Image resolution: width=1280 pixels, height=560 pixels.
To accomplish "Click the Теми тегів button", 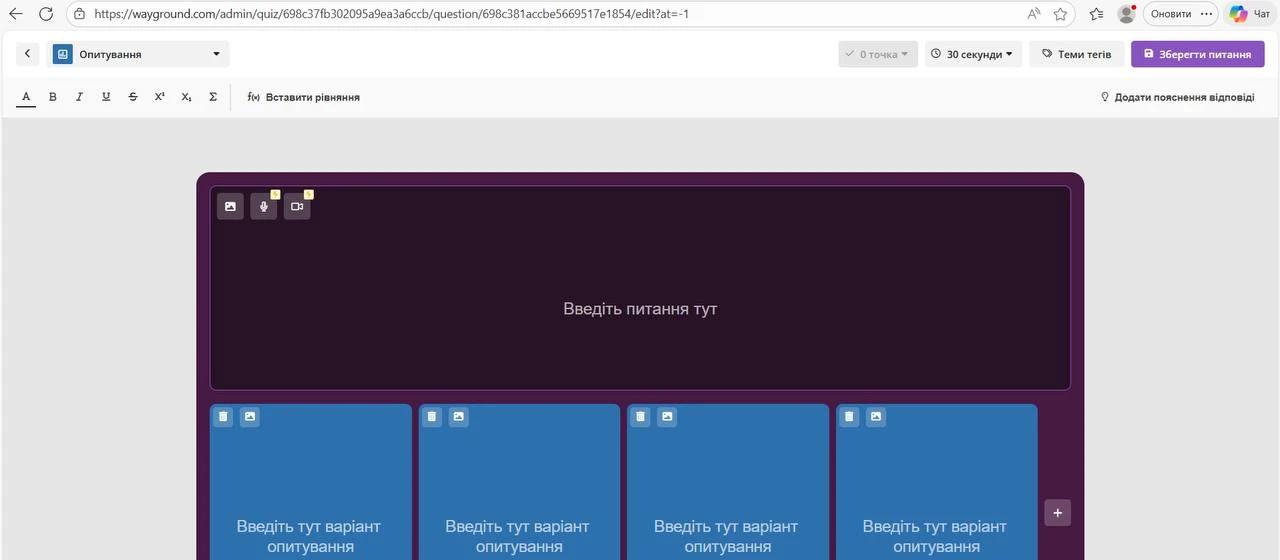I will pos(1077,54).
